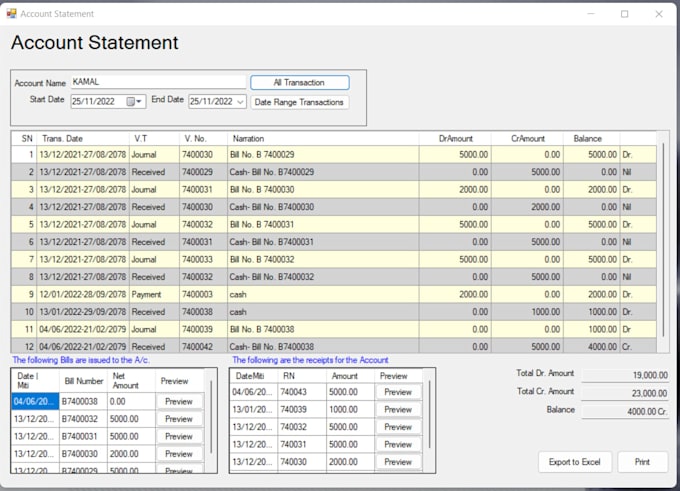Image resolution: width=680 pixels, height=491 pixels.
Task: Preview bill B7400030
Action: click(179, 454)
